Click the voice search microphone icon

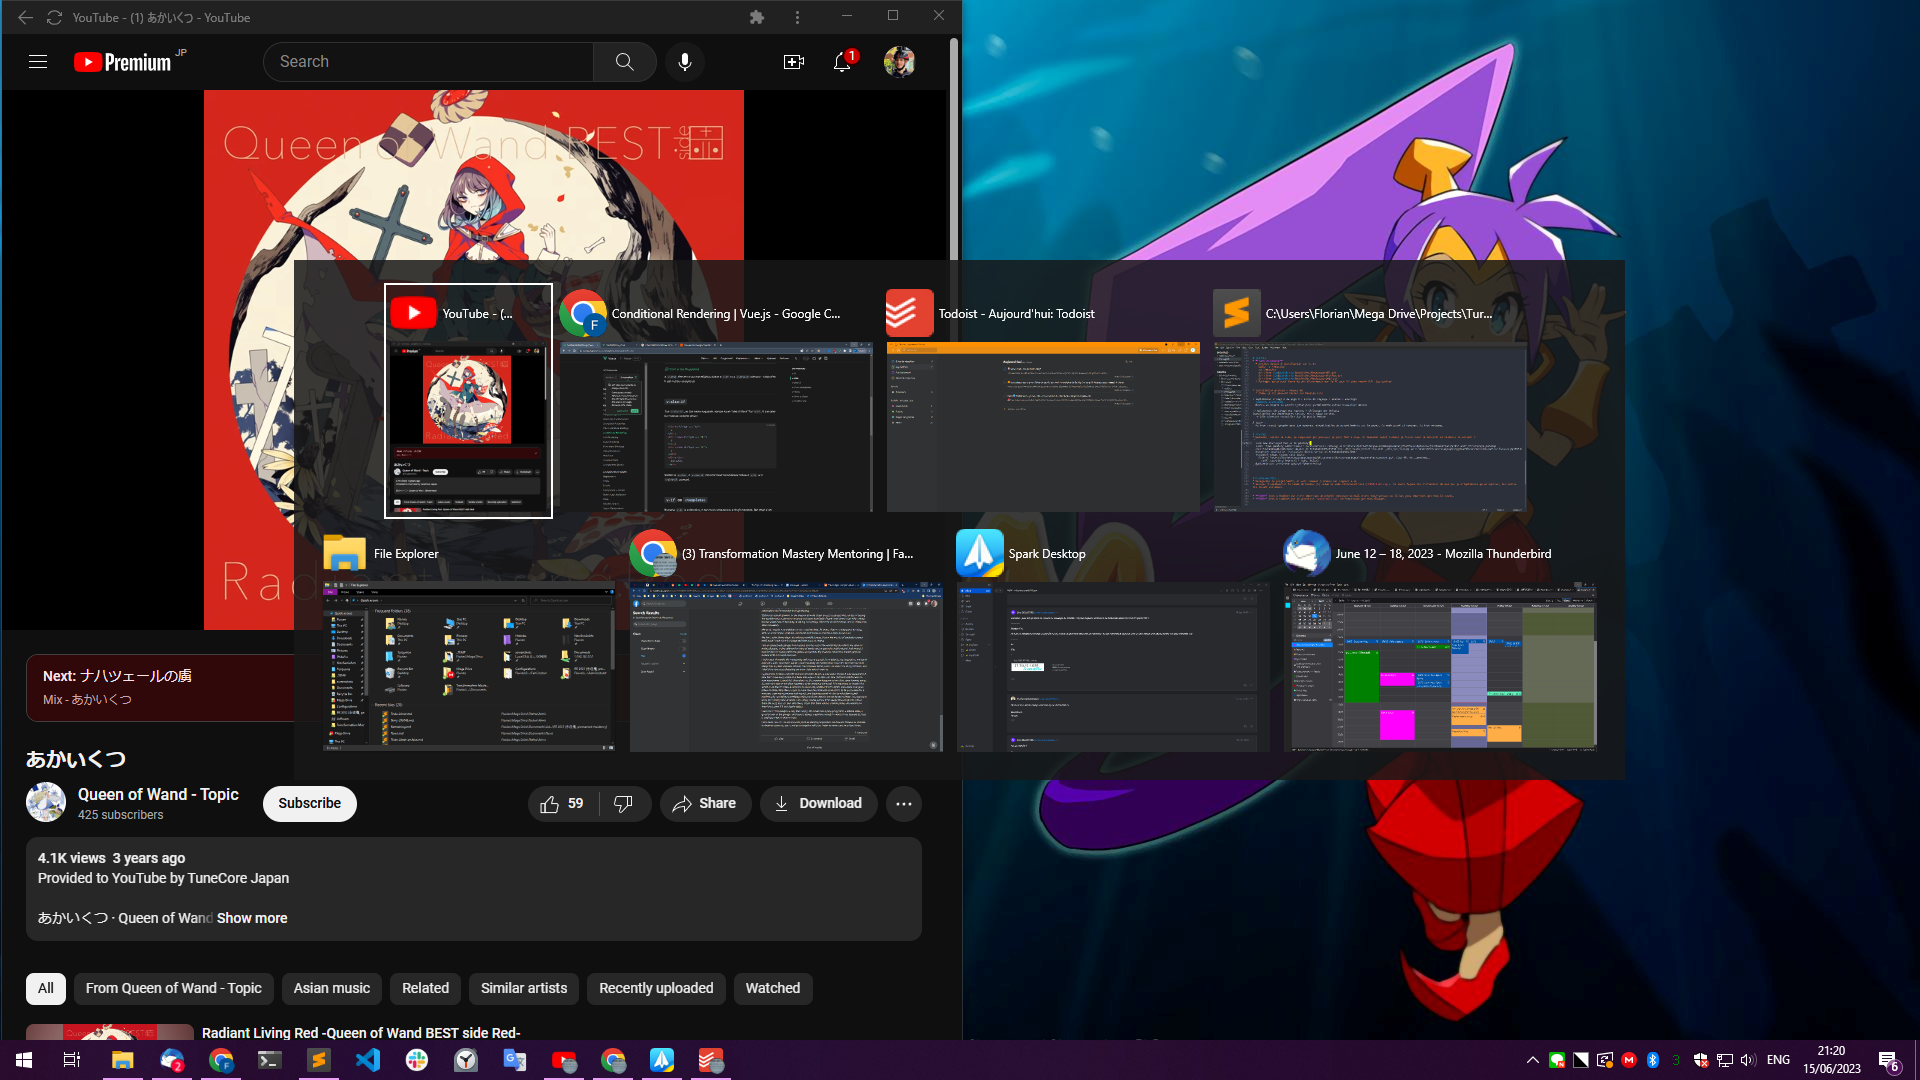tap(685, 62)
